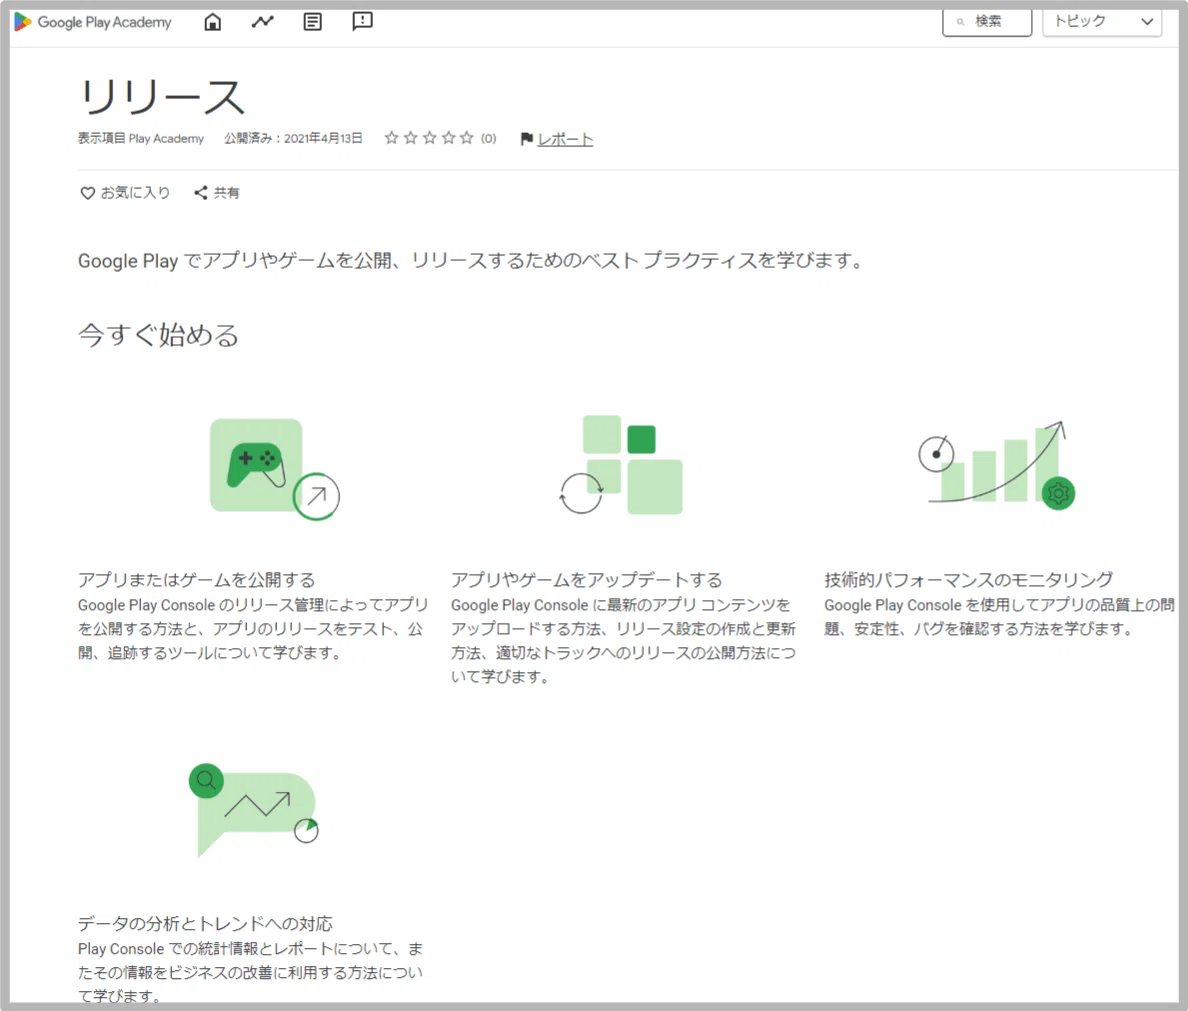This screenshot has height=1011, width=1188.
Task: Click the heart favorite icon
Action: (87, 193)
